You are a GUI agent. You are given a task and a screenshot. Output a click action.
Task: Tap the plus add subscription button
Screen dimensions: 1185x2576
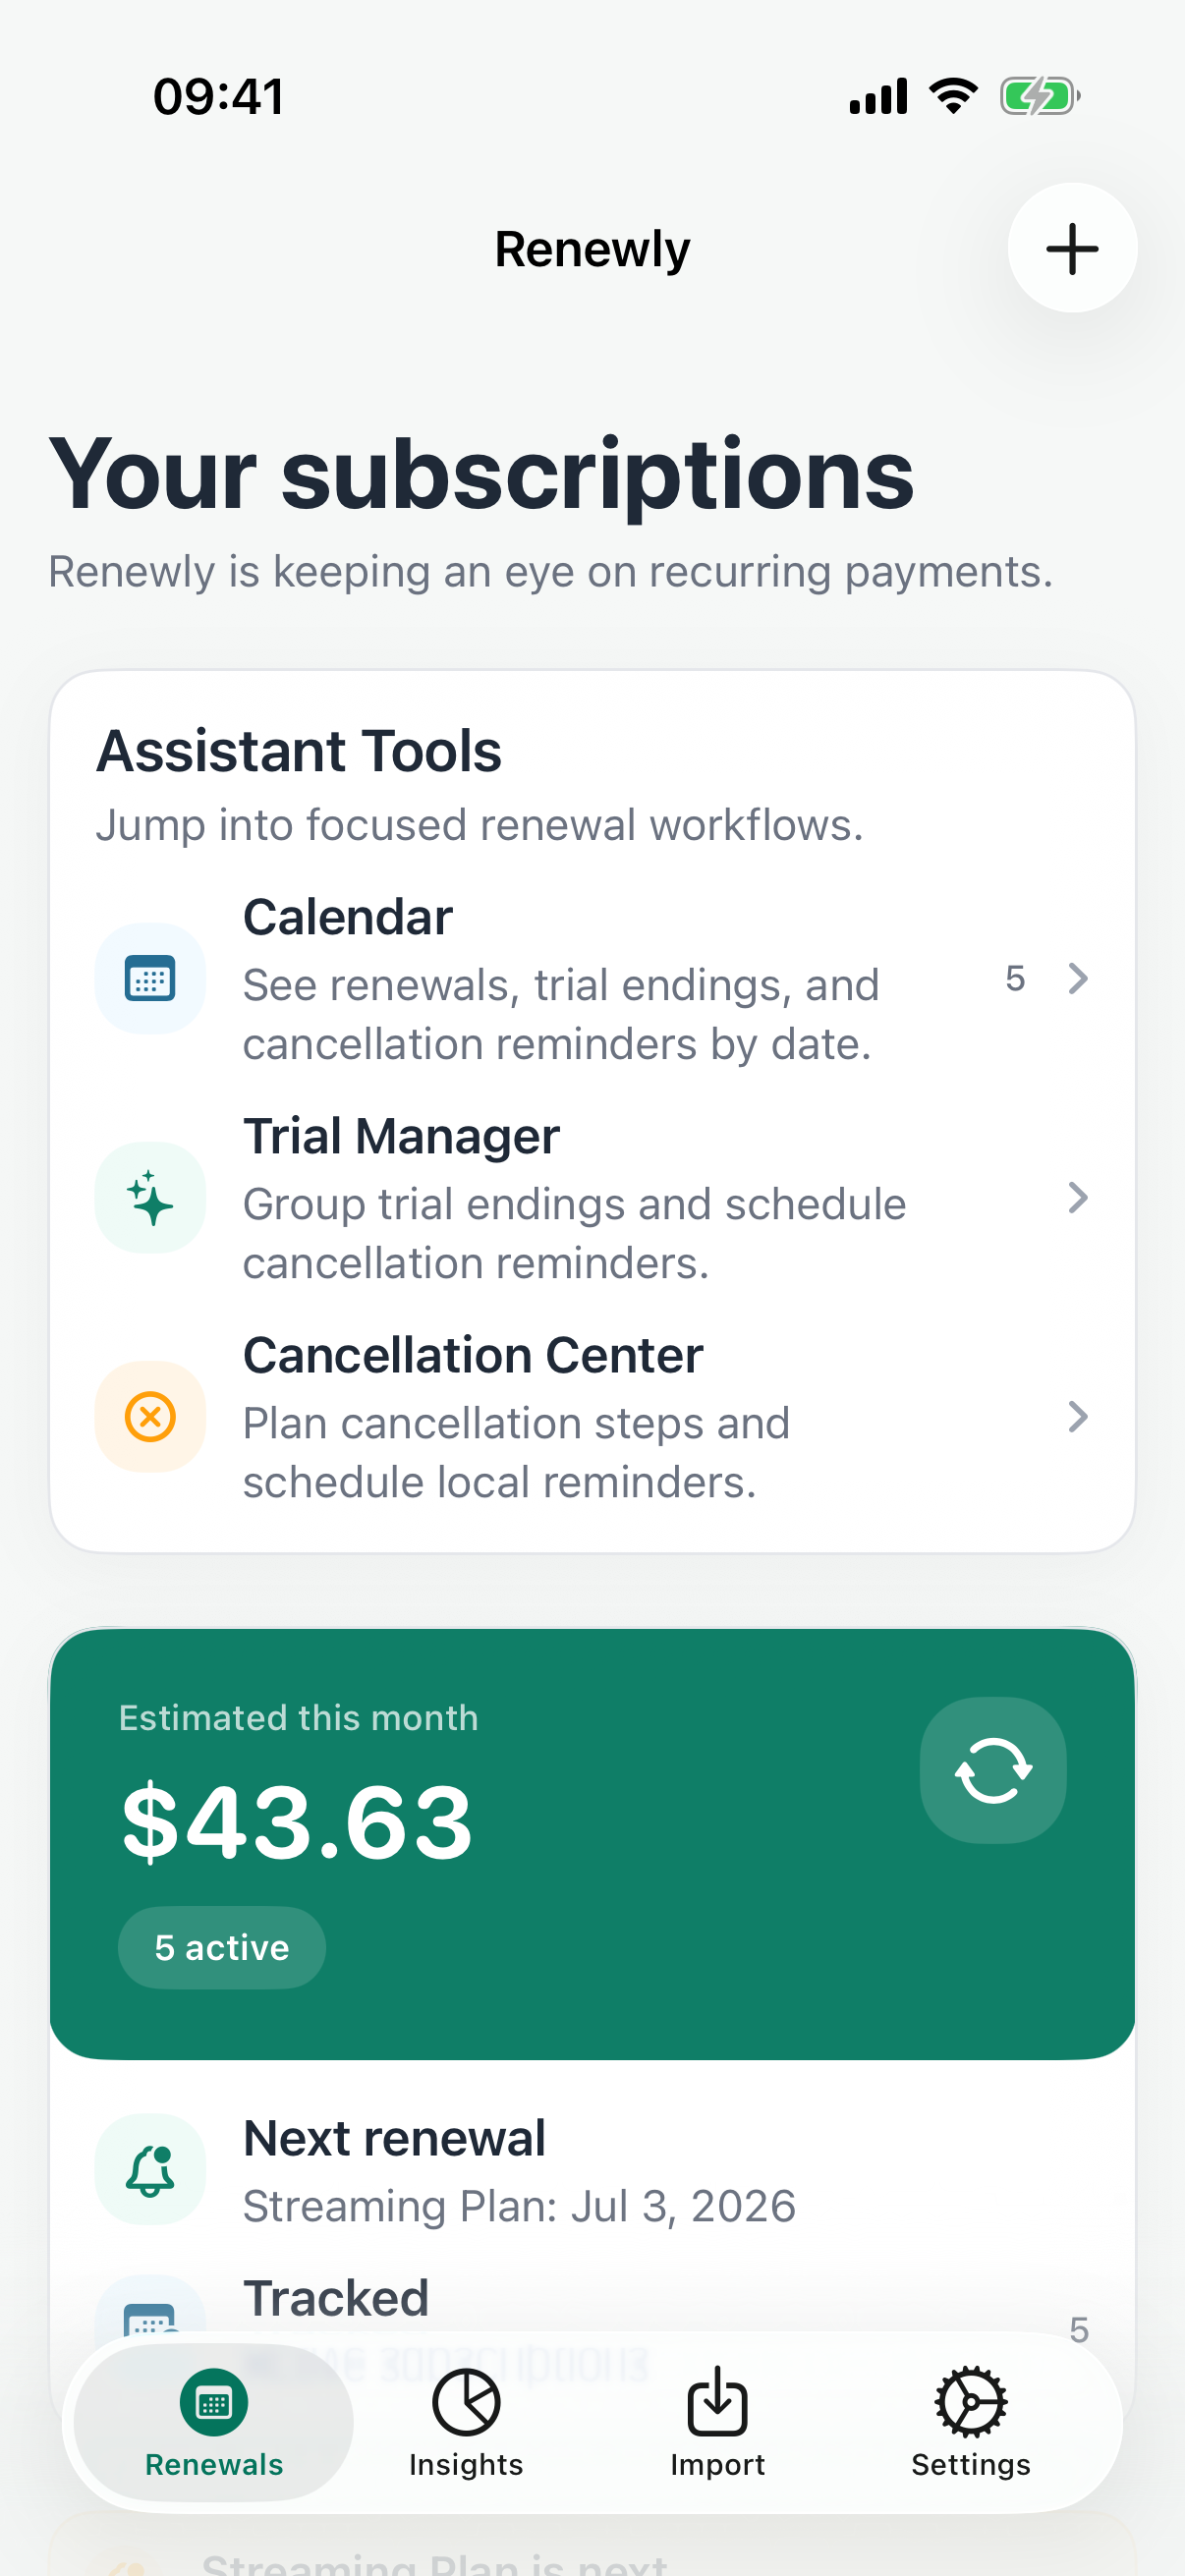click(x=1072, y=248)
